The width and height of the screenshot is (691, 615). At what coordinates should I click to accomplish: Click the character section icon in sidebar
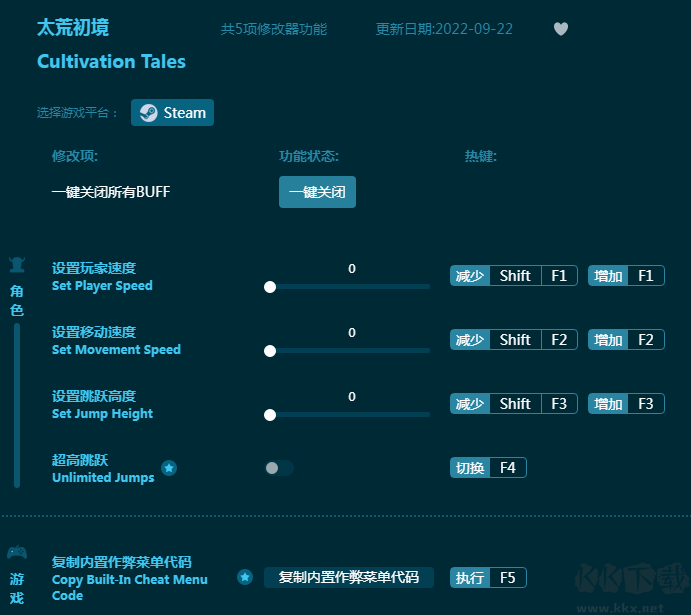click(x=17, y=265)
